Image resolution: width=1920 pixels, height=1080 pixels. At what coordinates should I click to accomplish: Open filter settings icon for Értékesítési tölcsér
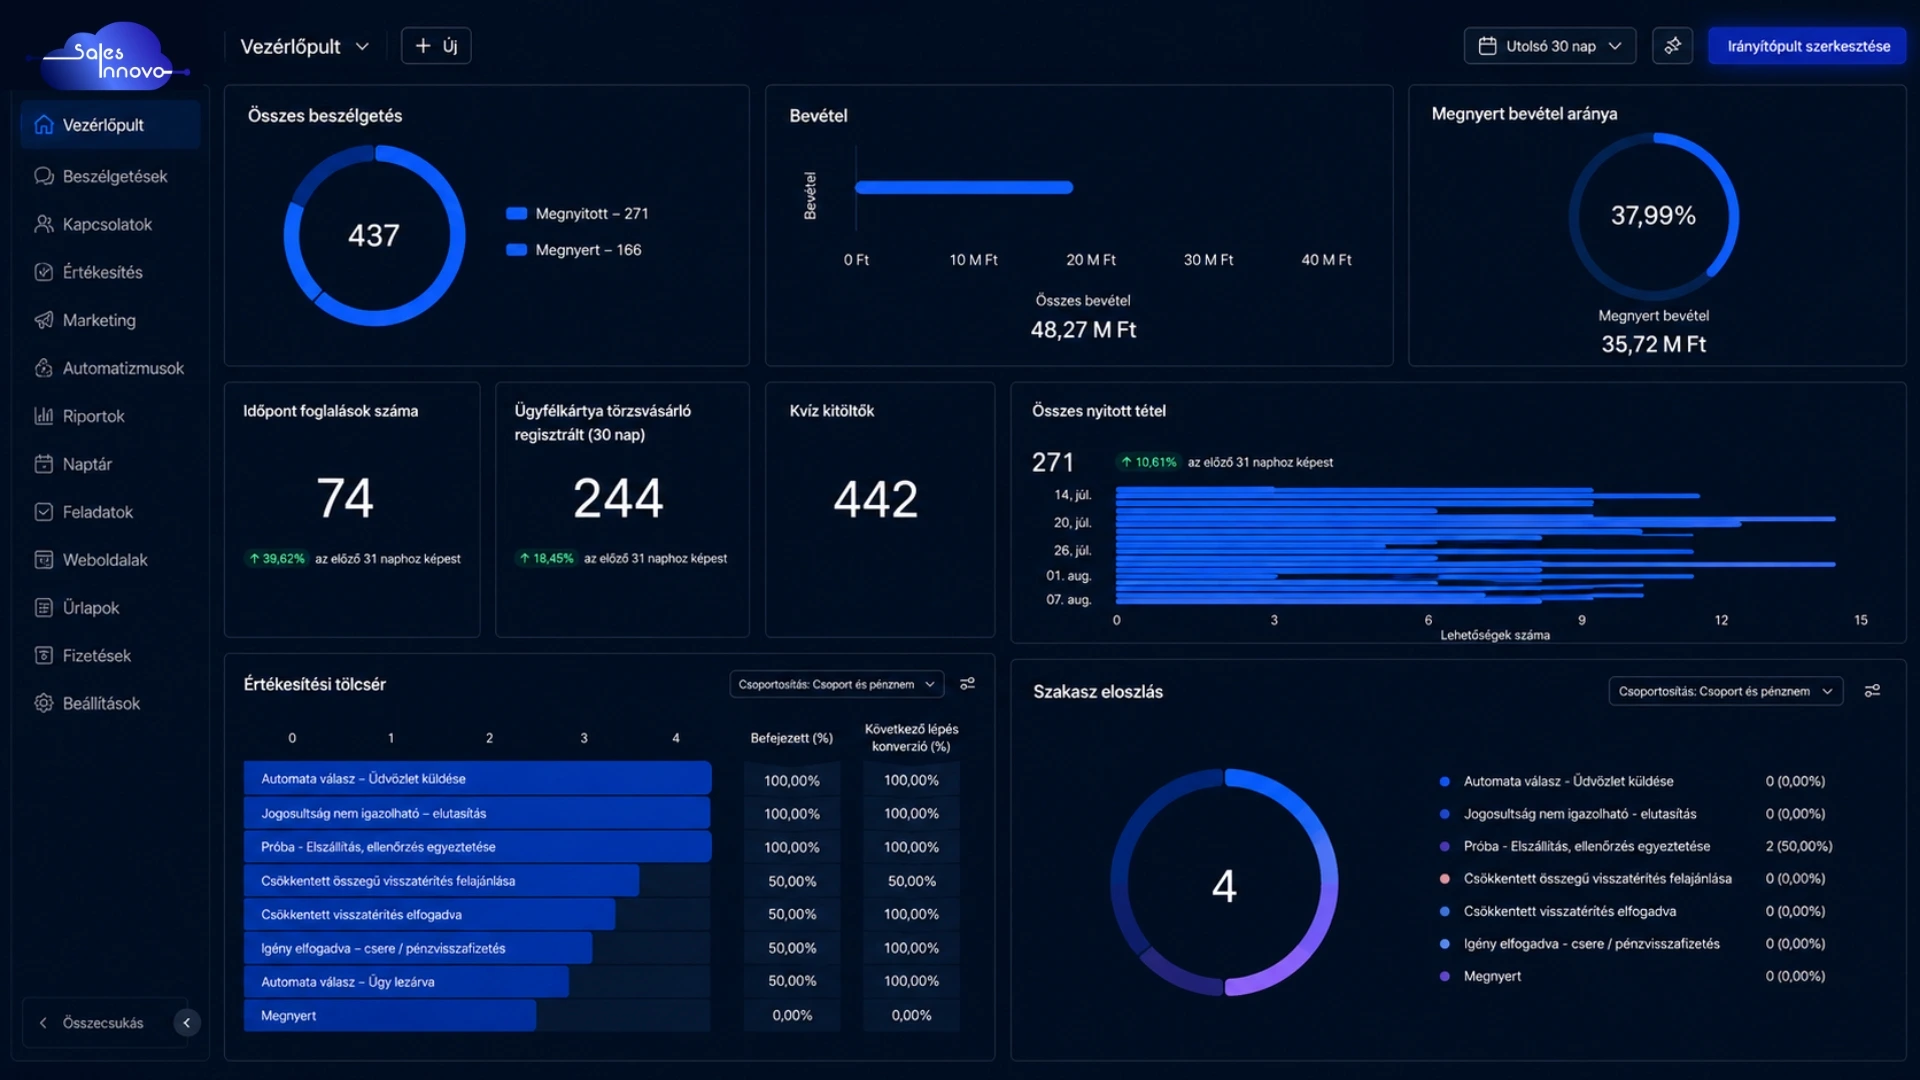(967, 684)
